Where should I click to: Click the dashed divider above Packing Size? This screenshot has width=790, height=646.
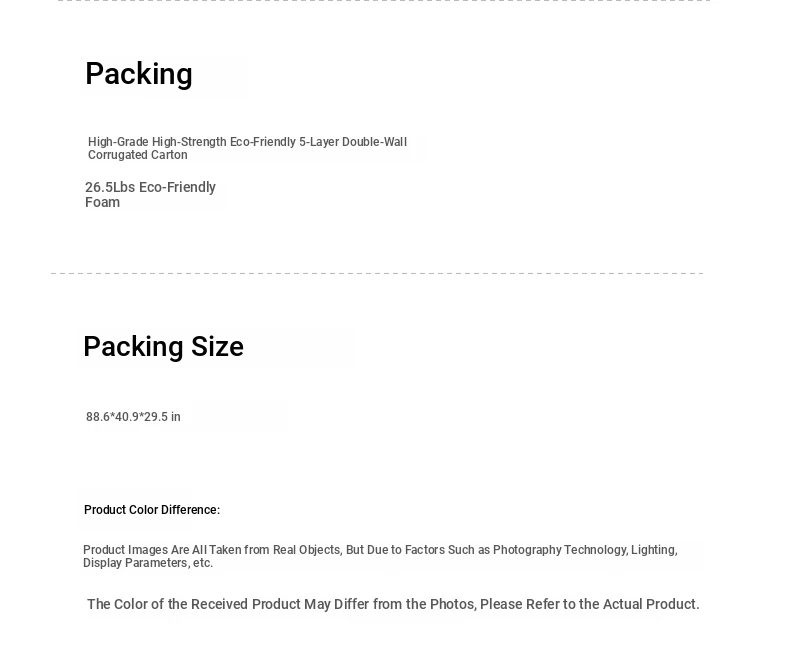[377, 273]
